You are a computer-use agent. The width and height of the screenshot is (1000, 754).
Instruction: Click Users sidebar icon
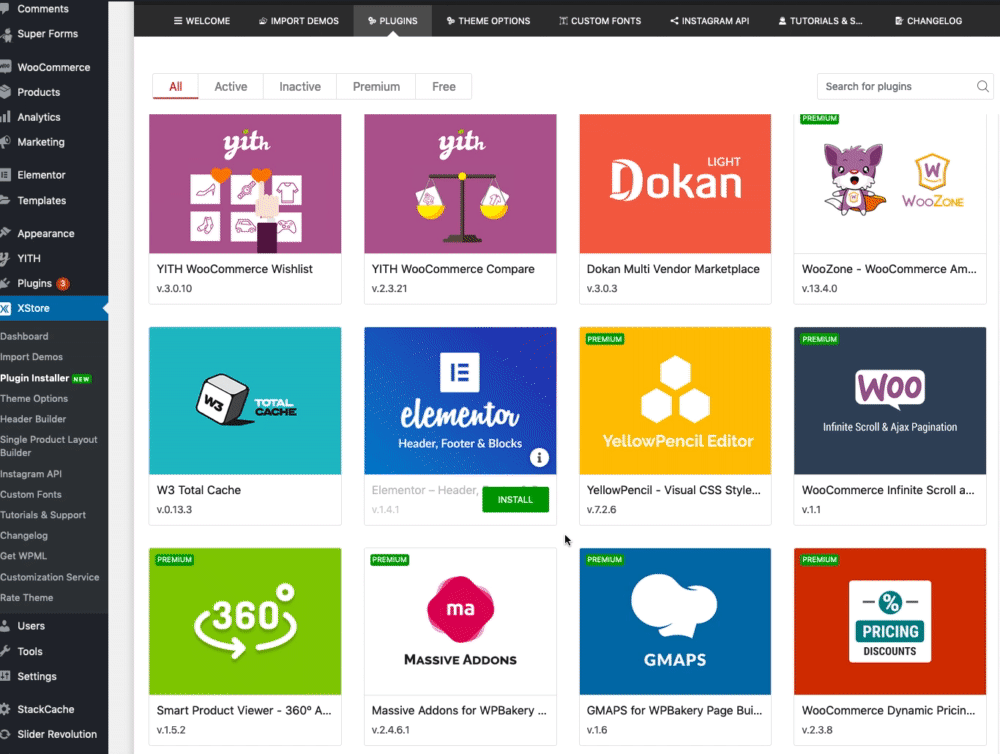5,626
